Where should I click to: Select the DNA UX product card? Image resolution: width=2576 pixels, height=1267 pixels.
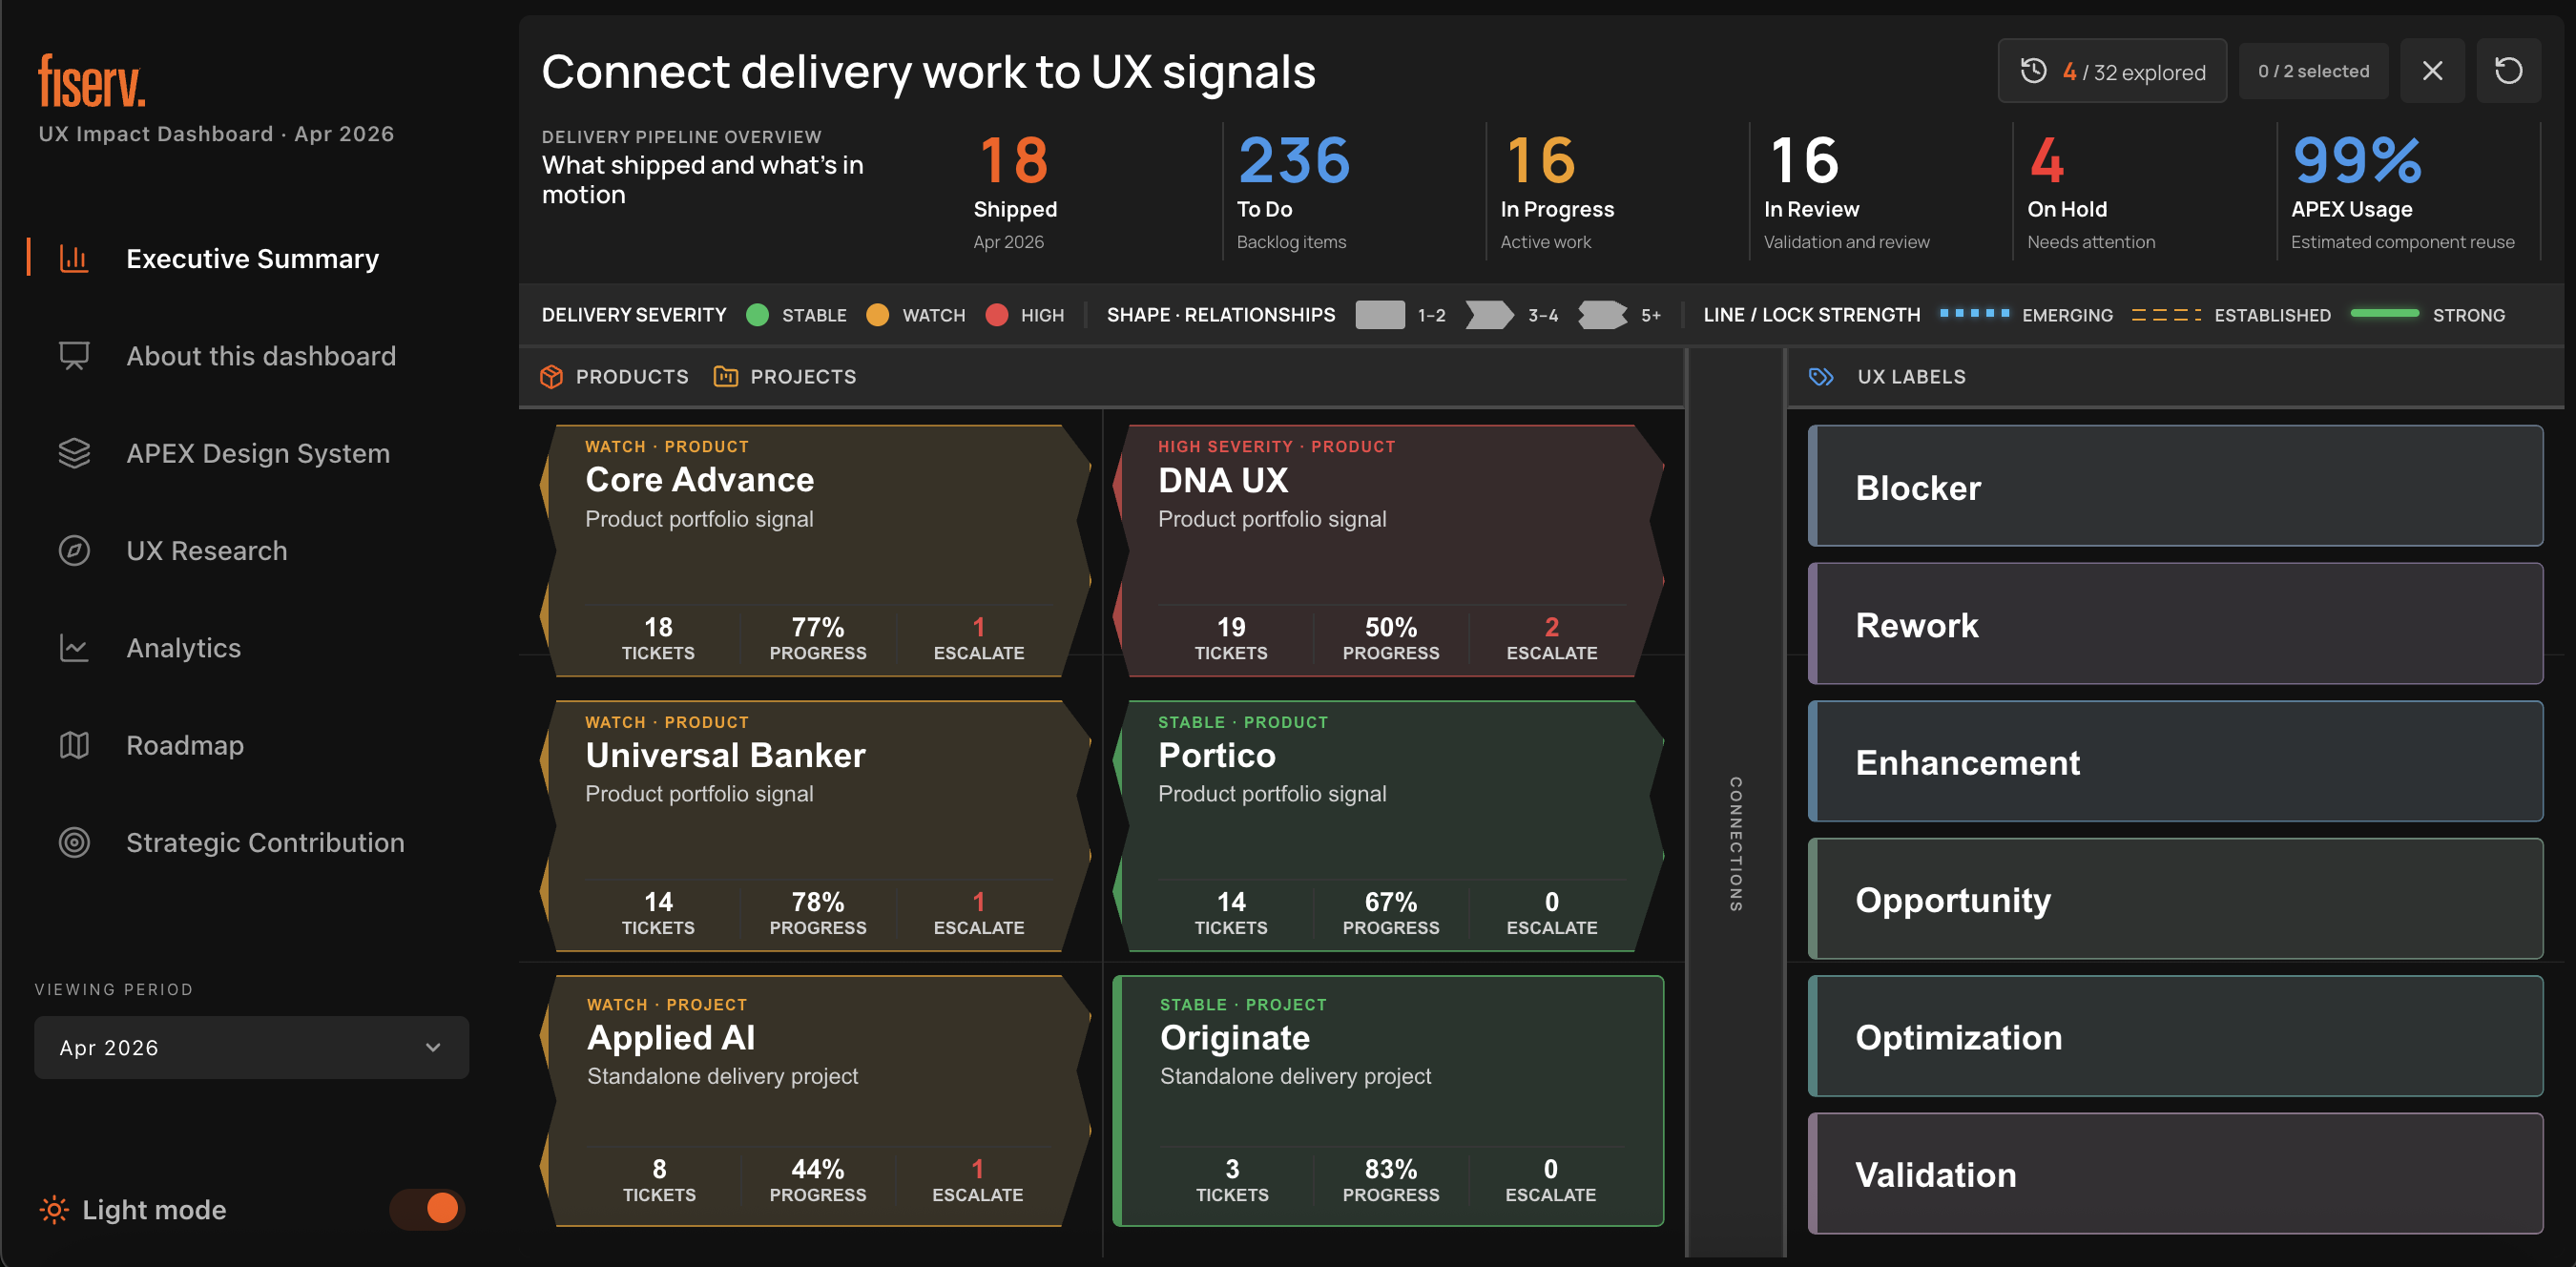click(1389, 551)
